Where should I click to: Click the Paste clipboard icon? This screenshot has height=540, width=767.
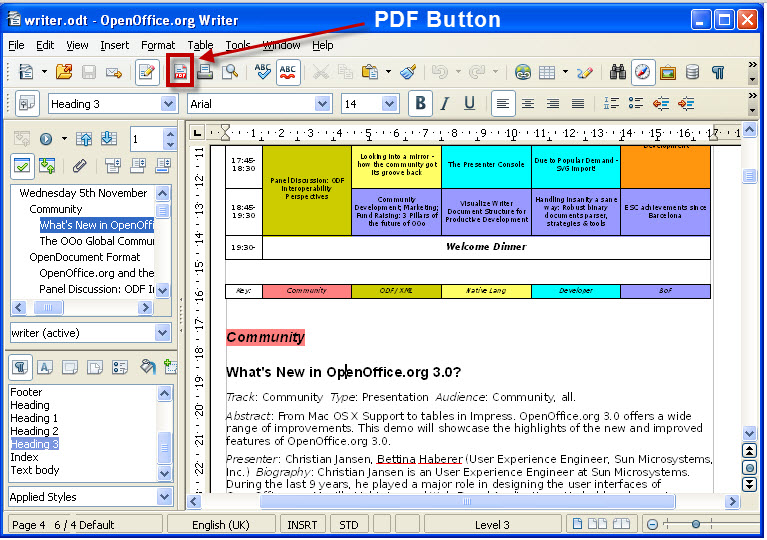tap(370, 72)
